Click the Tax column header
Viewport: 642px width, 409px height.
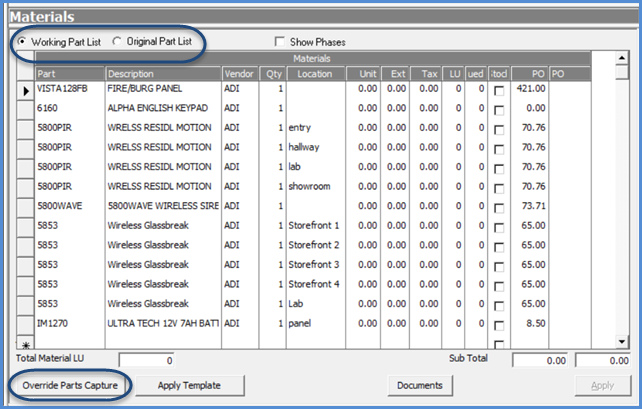(x=426, y=74)
